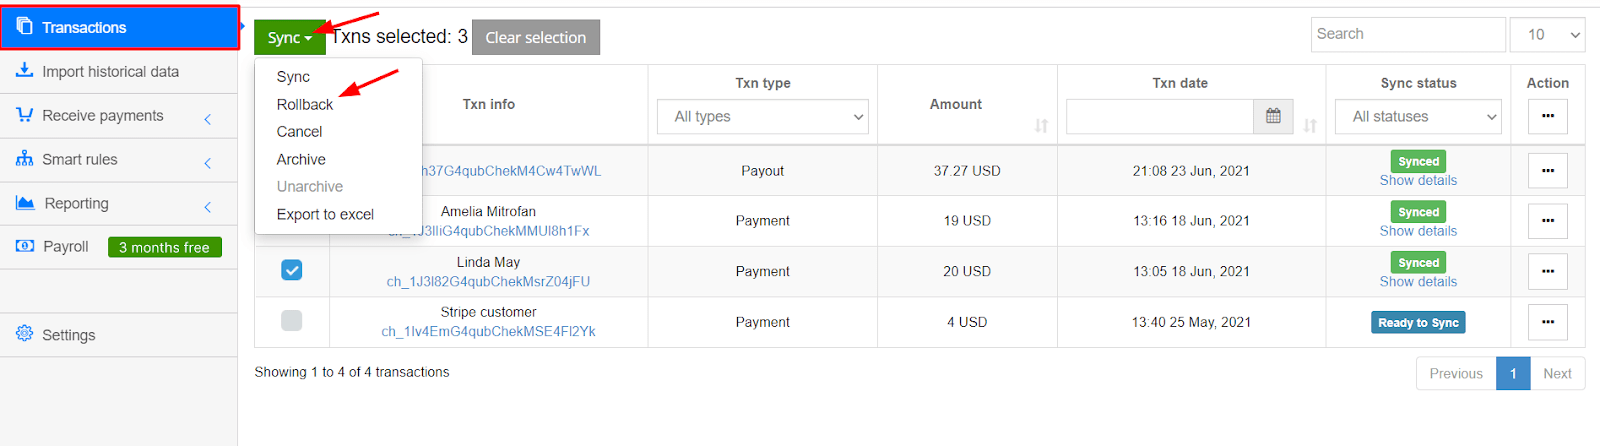
Task: Open the page size dropdown showing 10
Action: coord(1547,35)
